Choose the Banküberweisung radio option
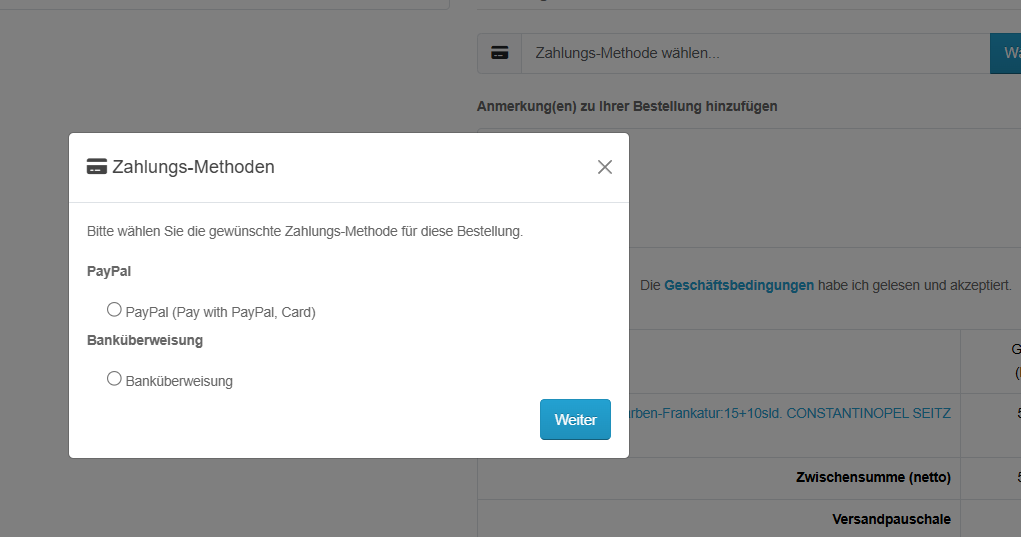1021x537 pixels. pyautogui.click(x=114, y=379)
